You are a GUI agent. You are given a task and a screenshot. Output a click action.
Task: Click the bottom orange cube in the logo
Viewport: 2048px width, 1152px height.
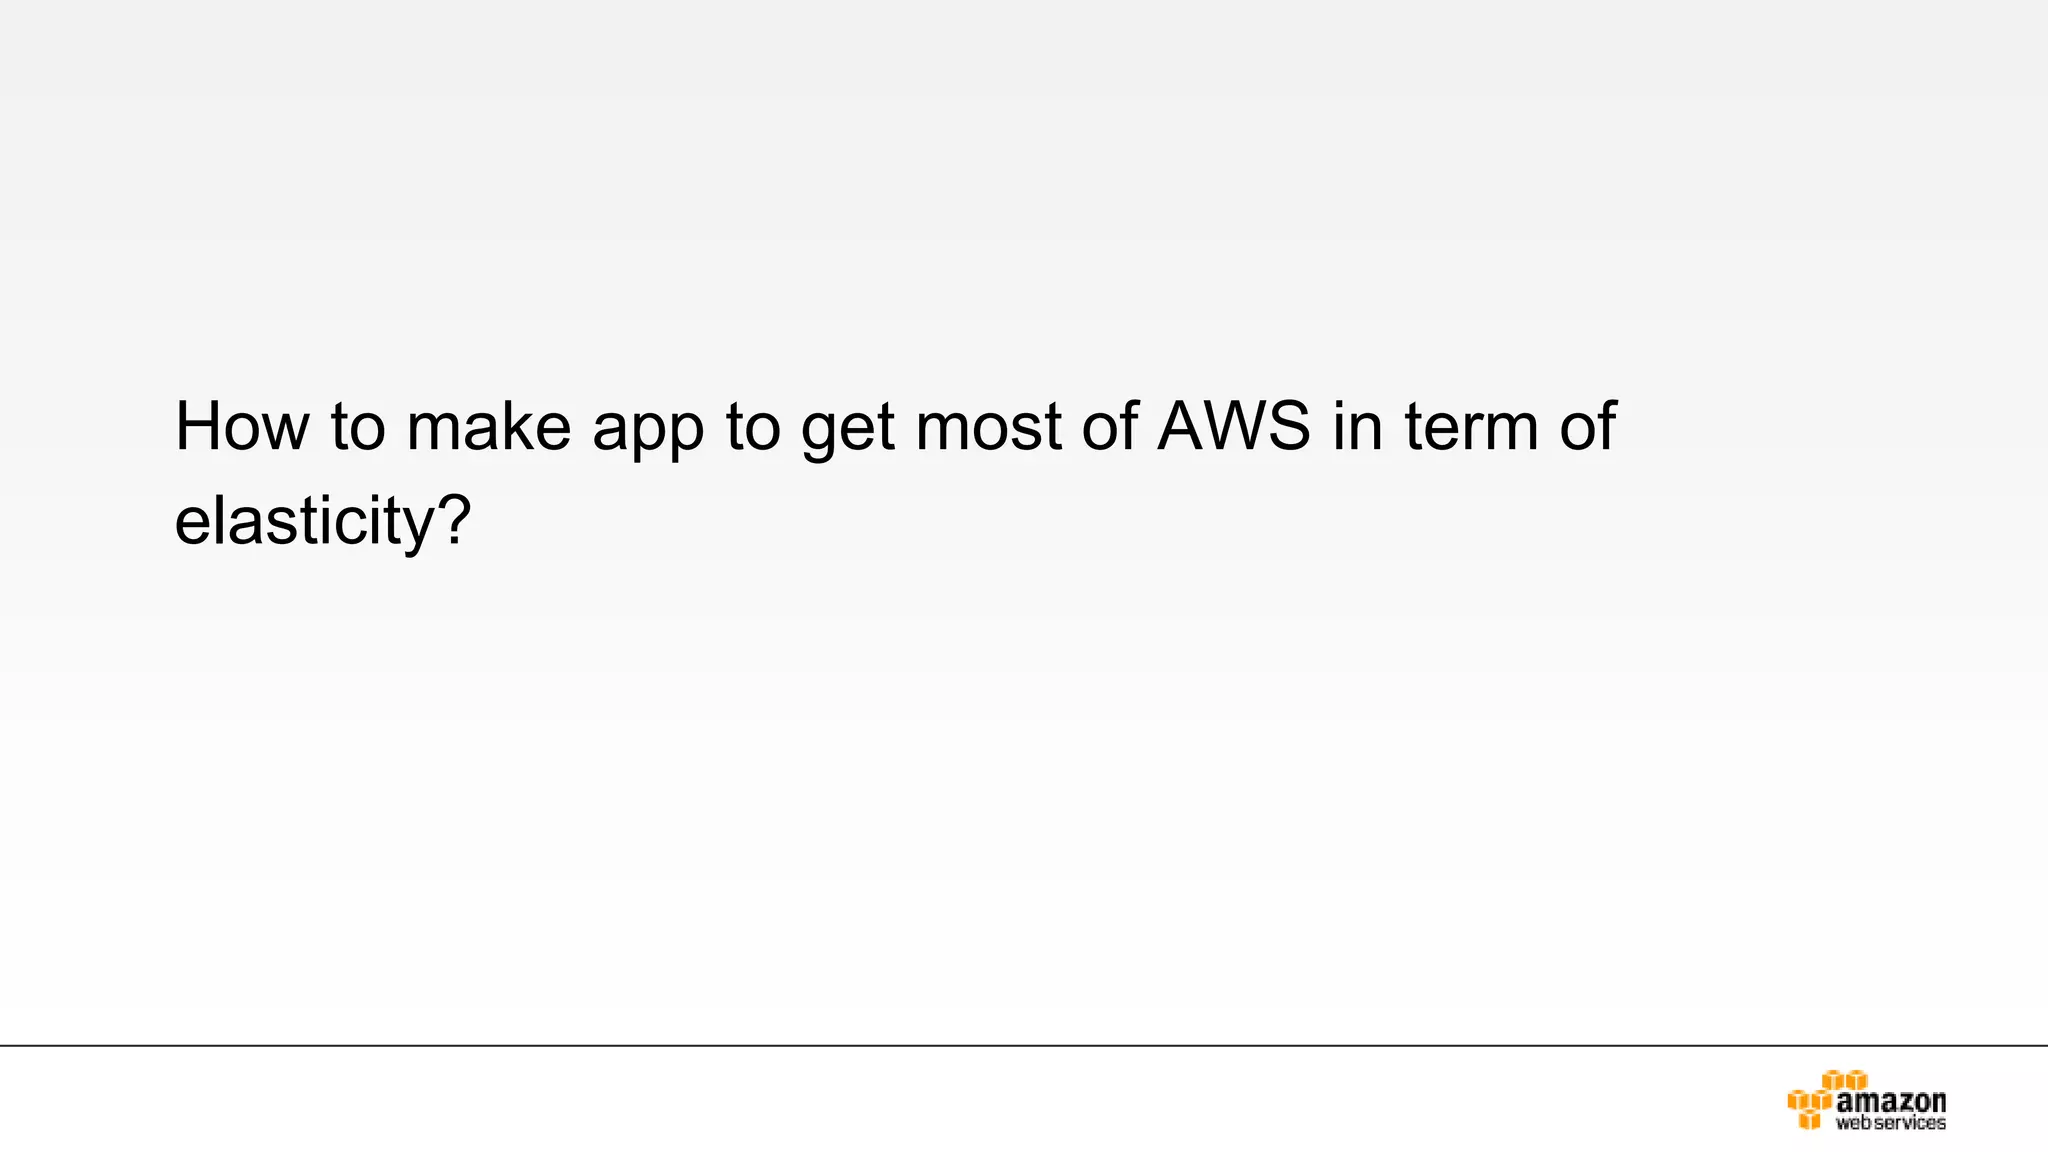(x=1809, y=1120)
